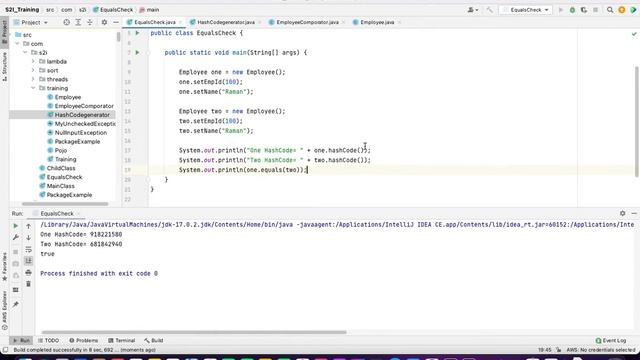Switch to Employee.java tab
Image resolution: width=640 pixels, height=360 pixels.
pyautogui.click(x=377, y=22)
